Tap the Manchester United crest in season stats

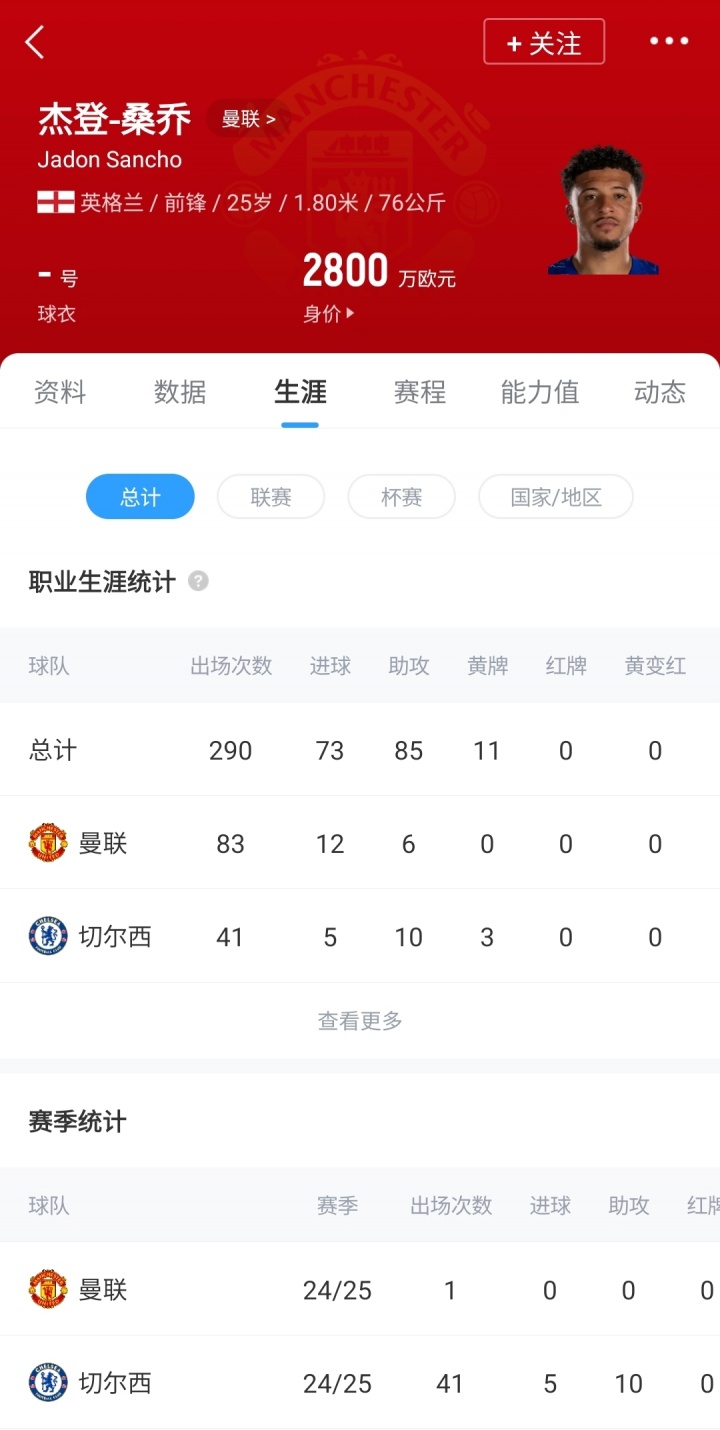(x=48, y=1290)
